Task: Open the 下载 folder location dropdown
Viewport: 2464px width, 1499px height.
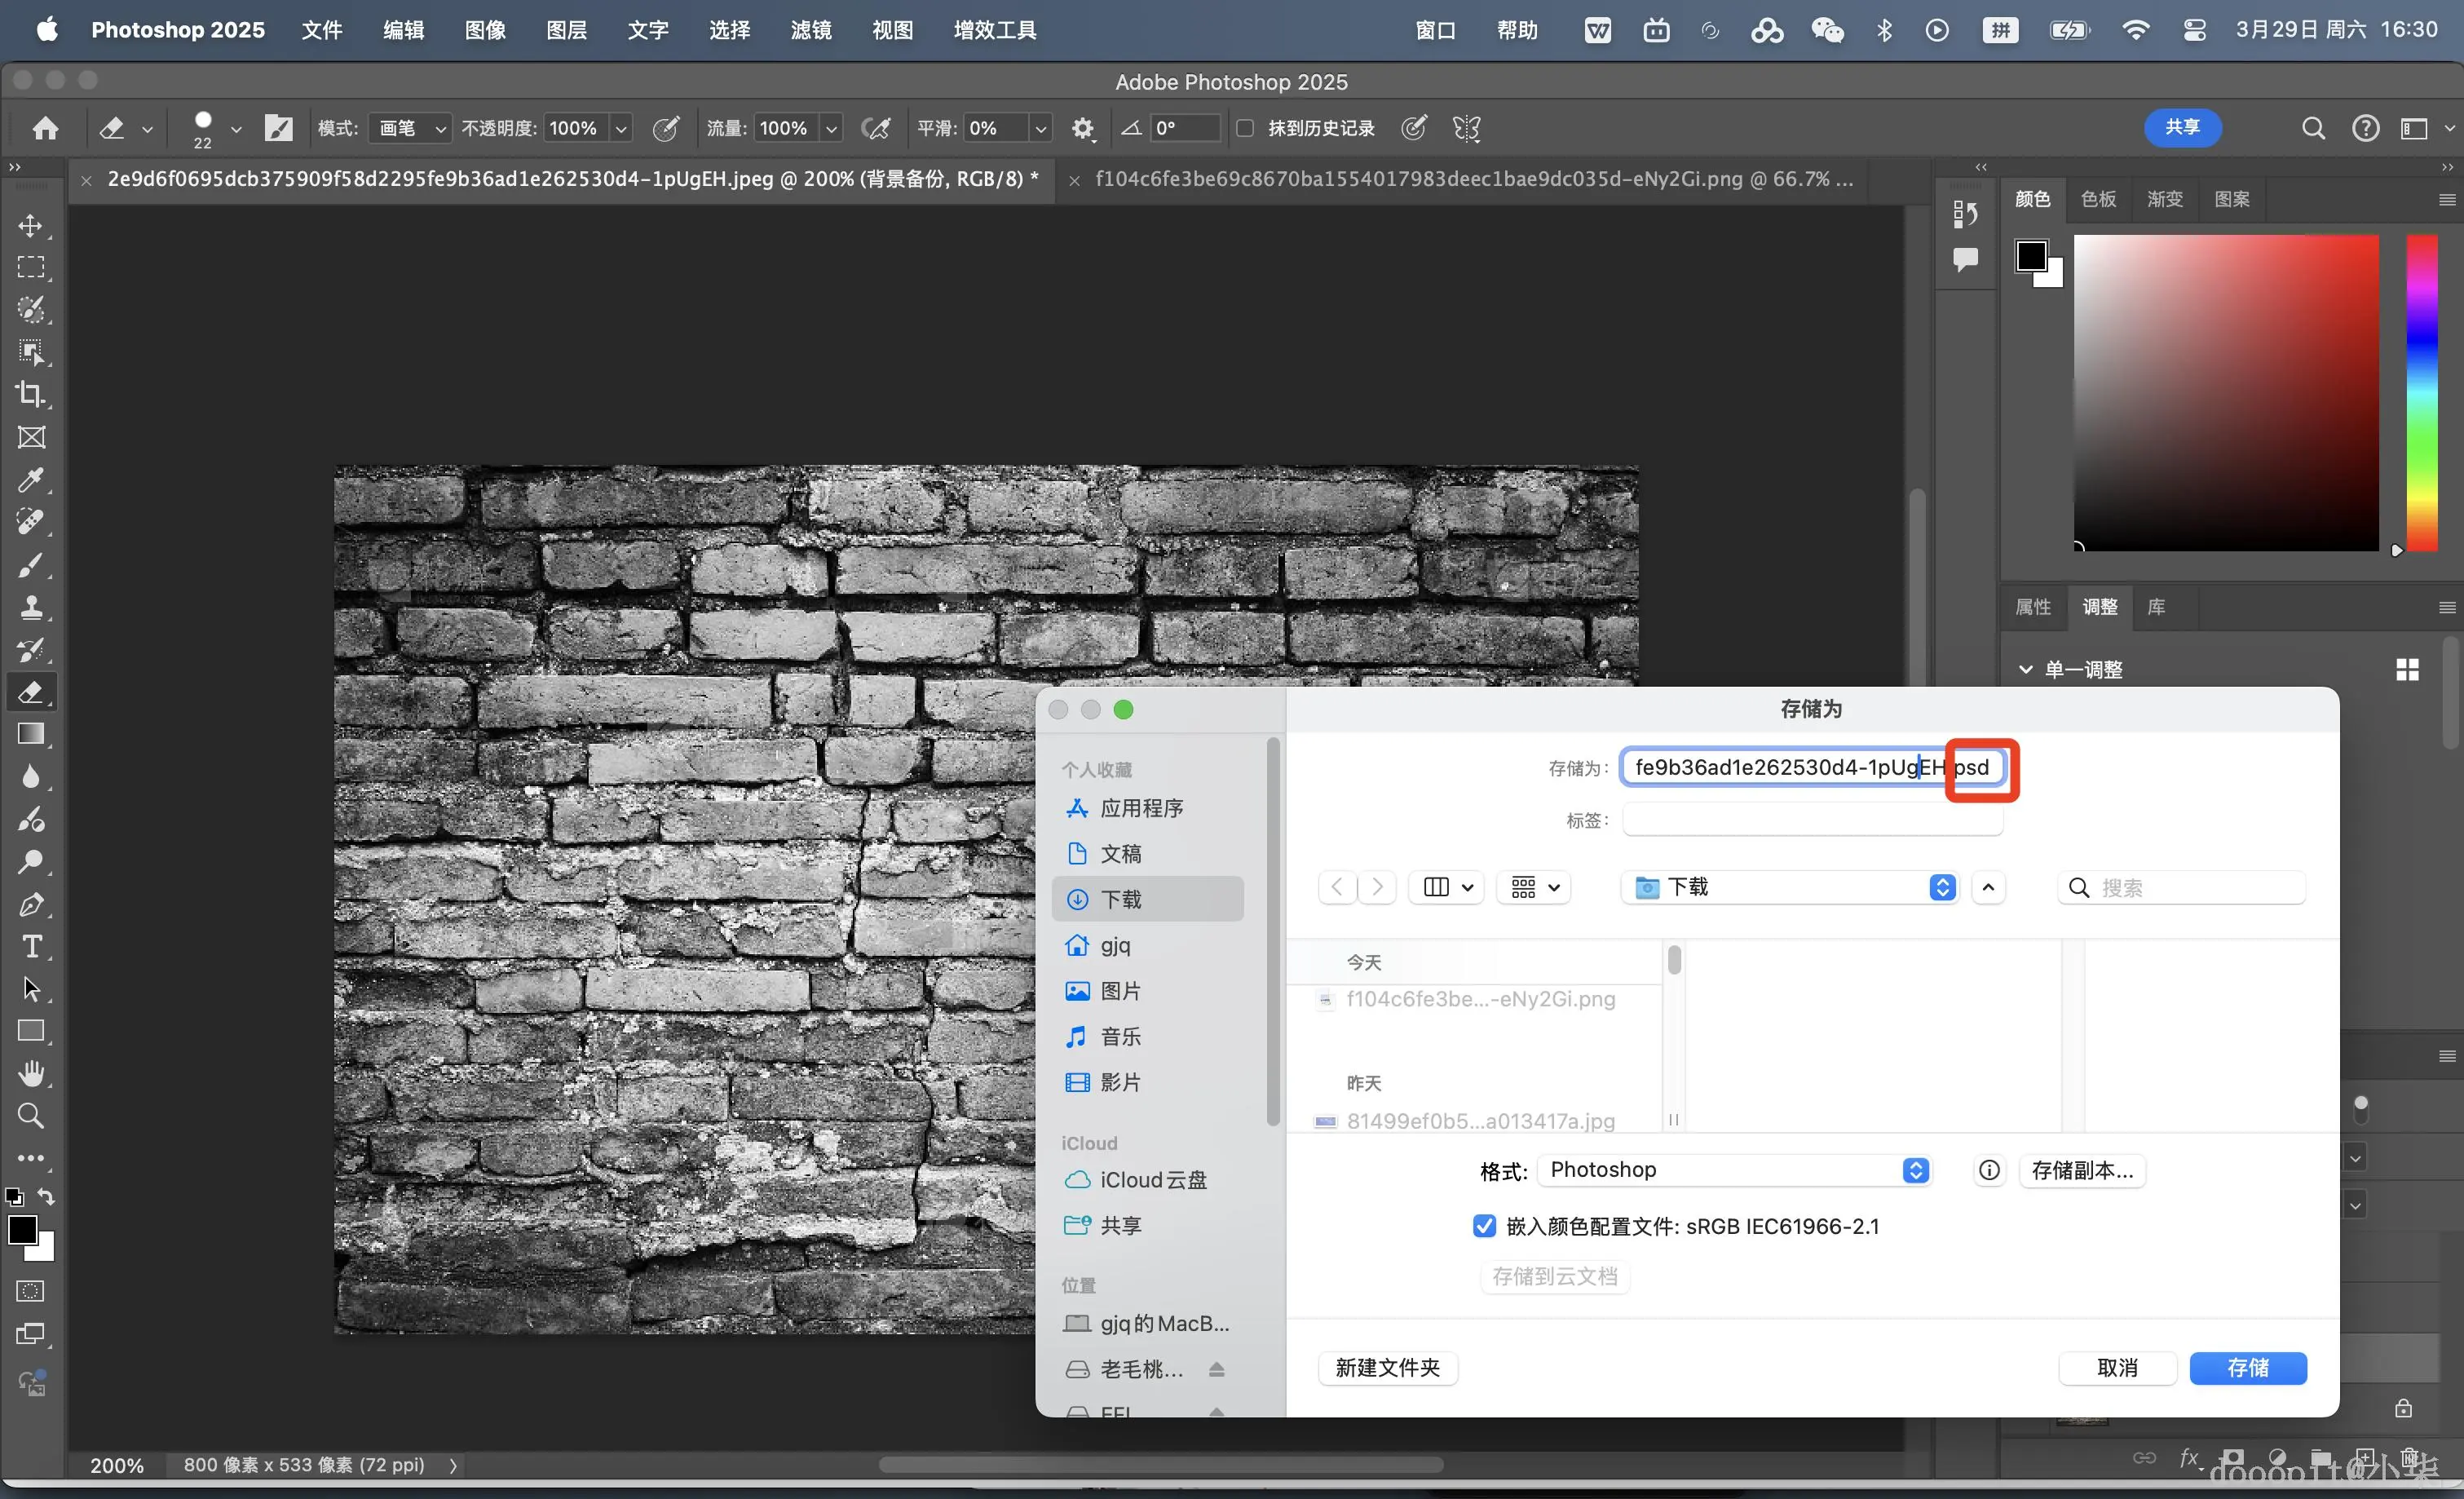Action: (x=1788, y=887)
